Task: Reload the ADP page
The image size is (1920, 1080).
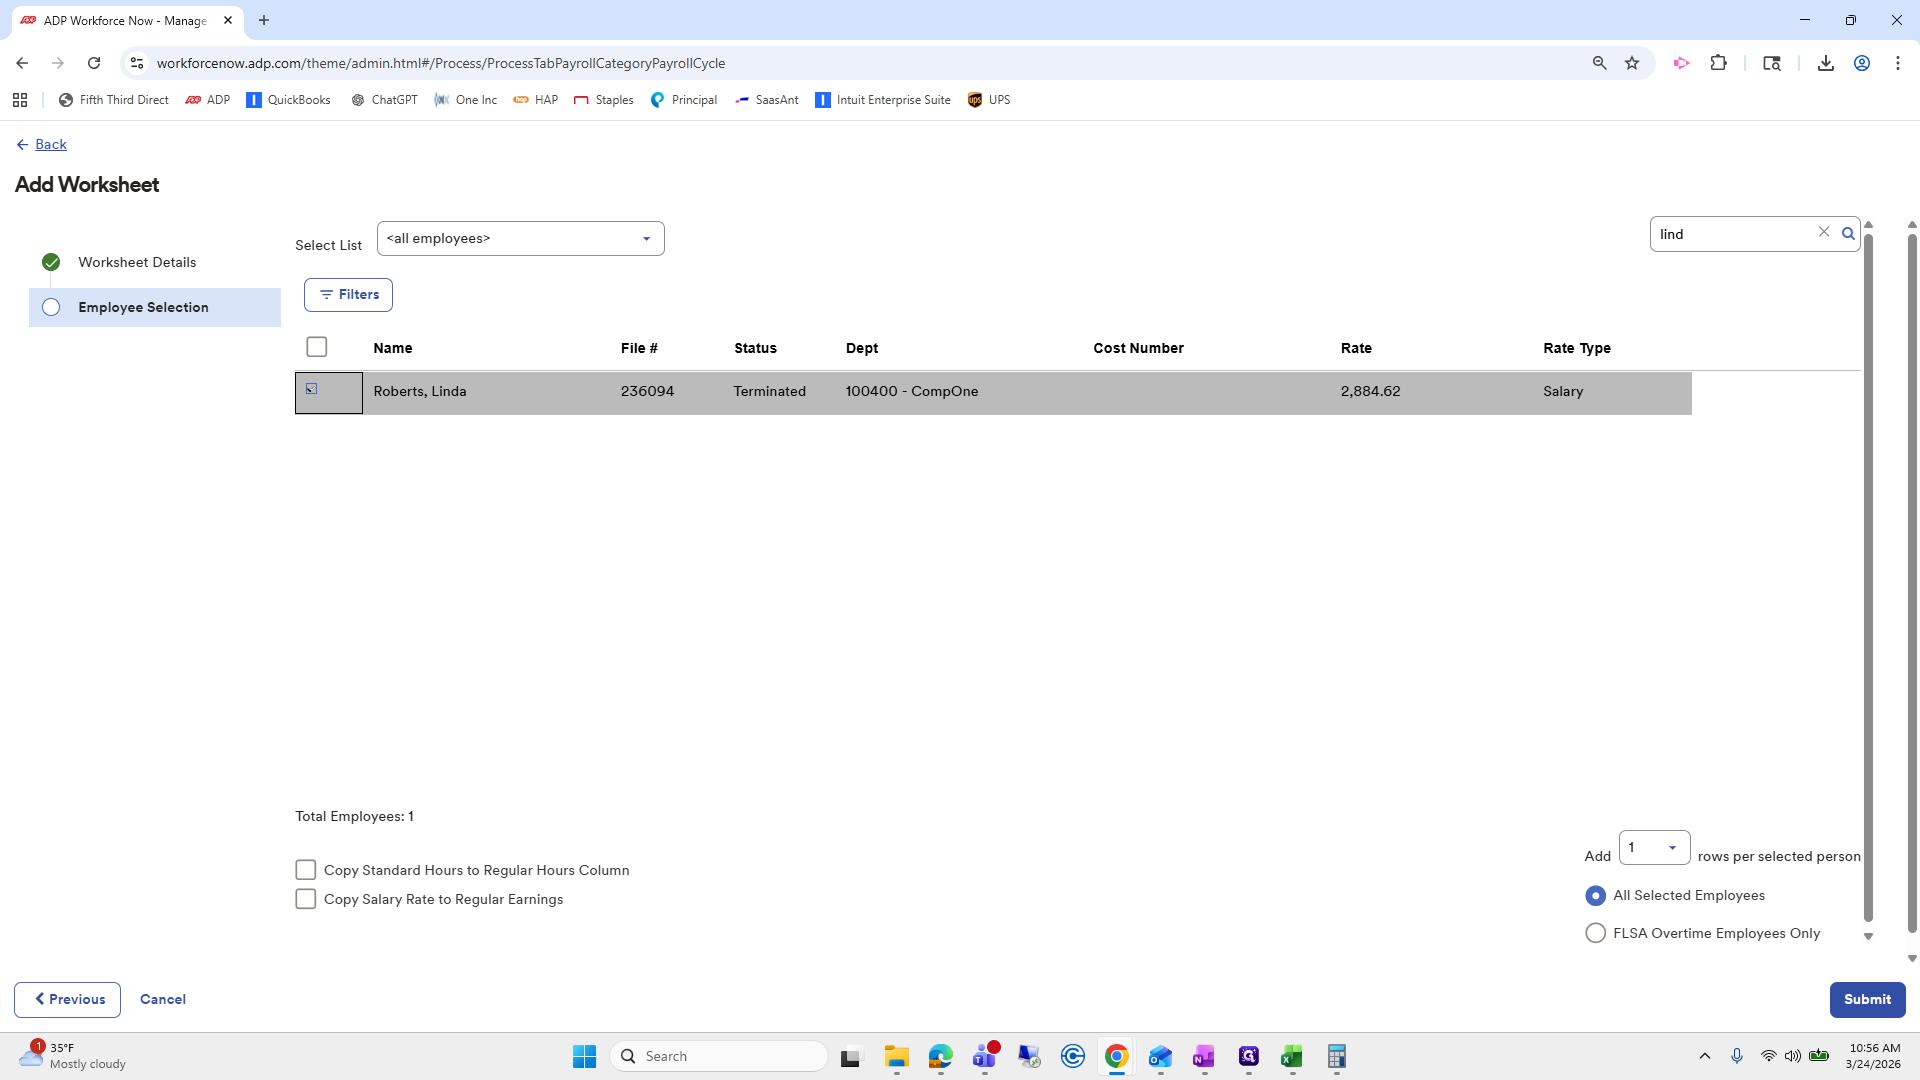Action: [94, 63]
